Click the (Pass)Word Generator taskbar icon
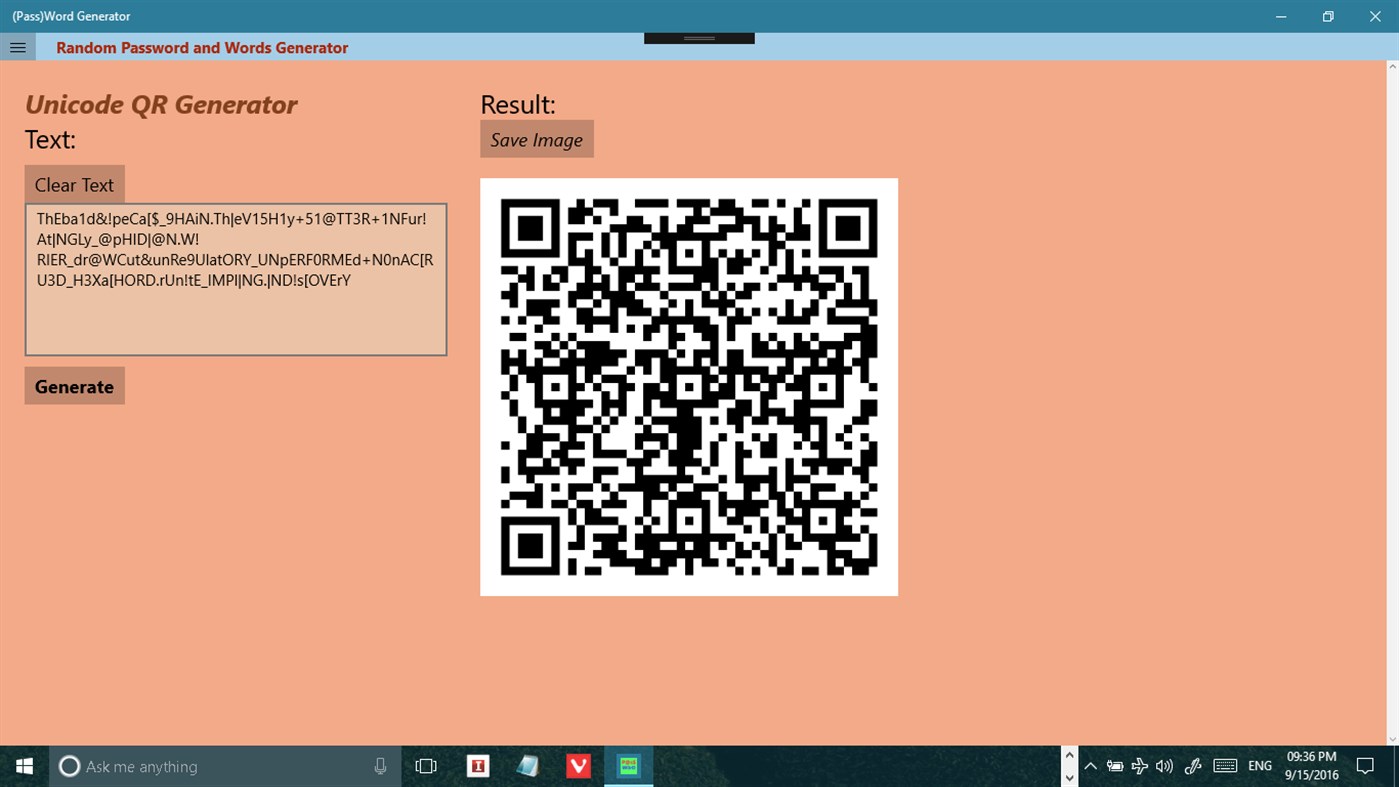 click(628, 765)
